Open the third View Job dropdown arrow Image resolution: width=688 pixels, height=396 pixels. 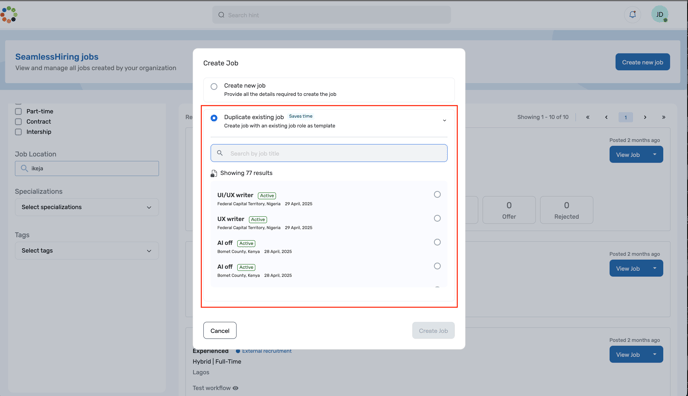point(655,354)
